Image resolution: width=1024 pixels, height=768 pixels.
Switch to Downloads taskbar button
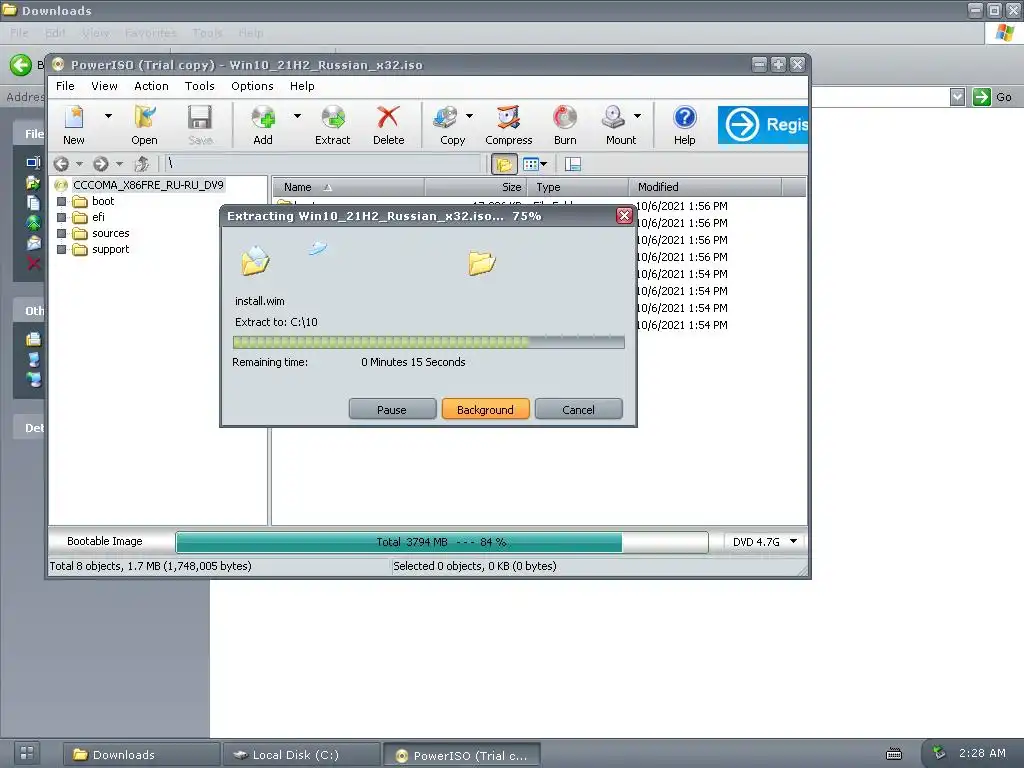(141, 754)
